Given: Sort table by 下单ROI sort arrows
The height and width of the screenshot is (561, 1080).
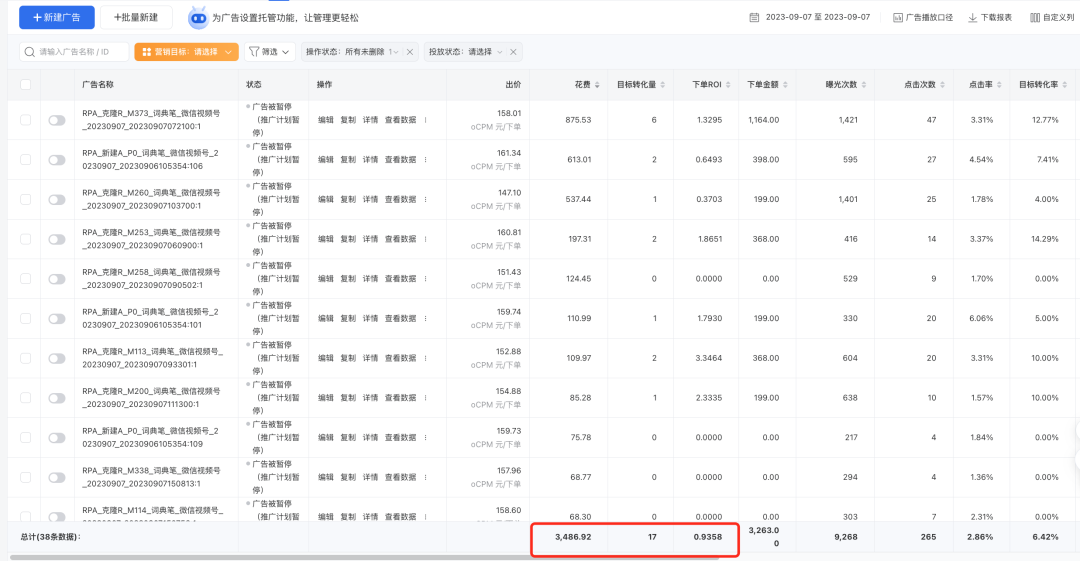Looking at the screenshot, I should pyautogui.click(x=728, y=85).
